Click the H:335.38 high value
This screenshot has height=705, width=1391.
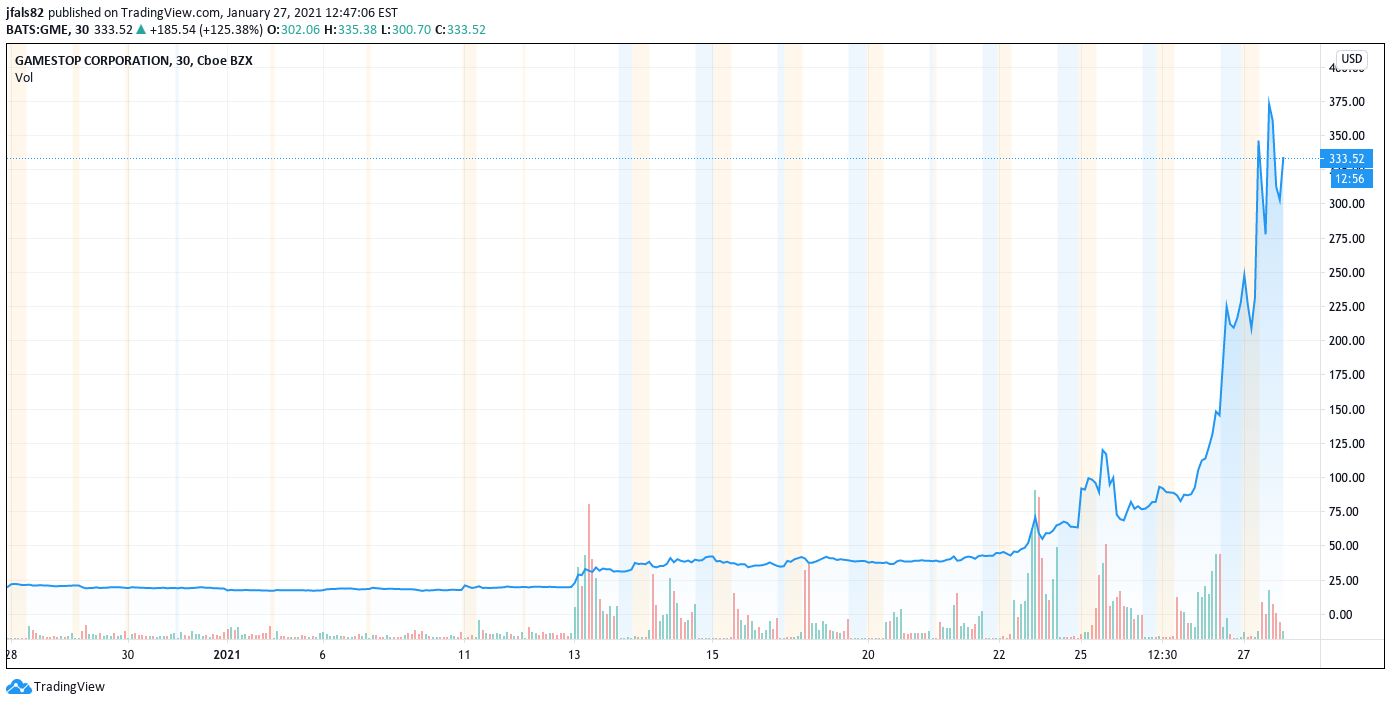click(351, 30)
